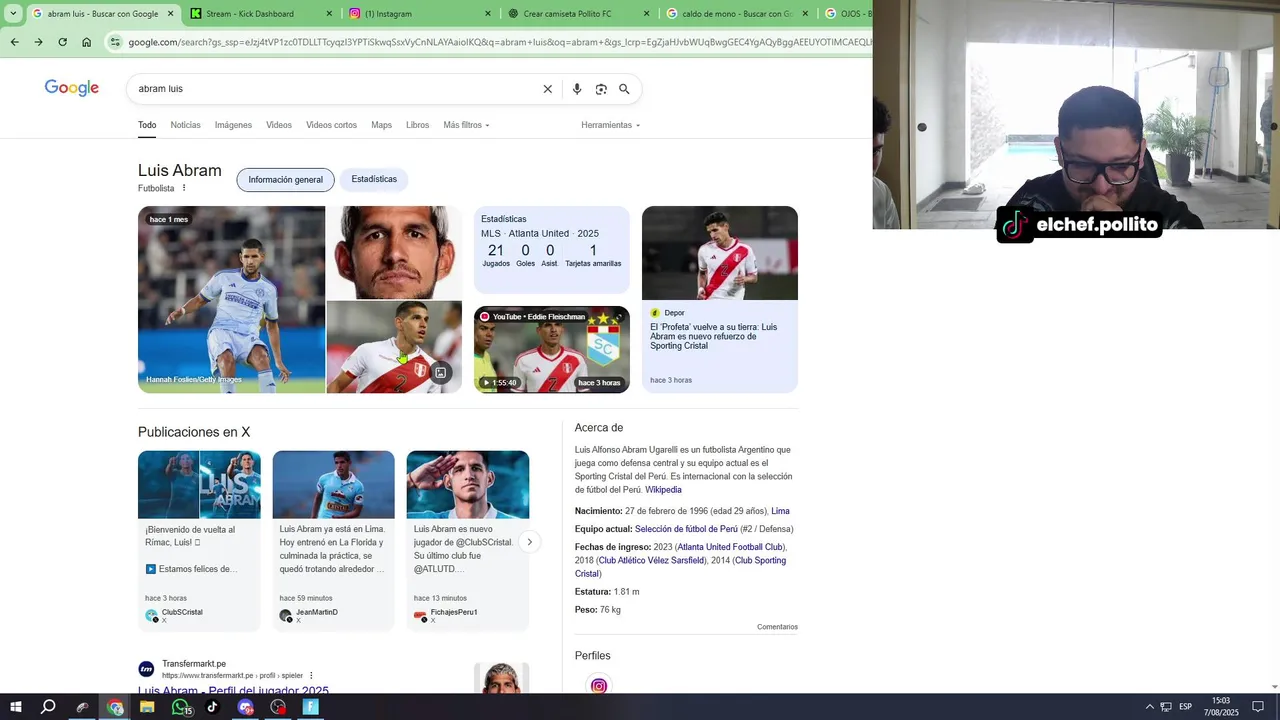Select the Estadísticas chip
1280x720 pixels.
[x=374, y=179]
